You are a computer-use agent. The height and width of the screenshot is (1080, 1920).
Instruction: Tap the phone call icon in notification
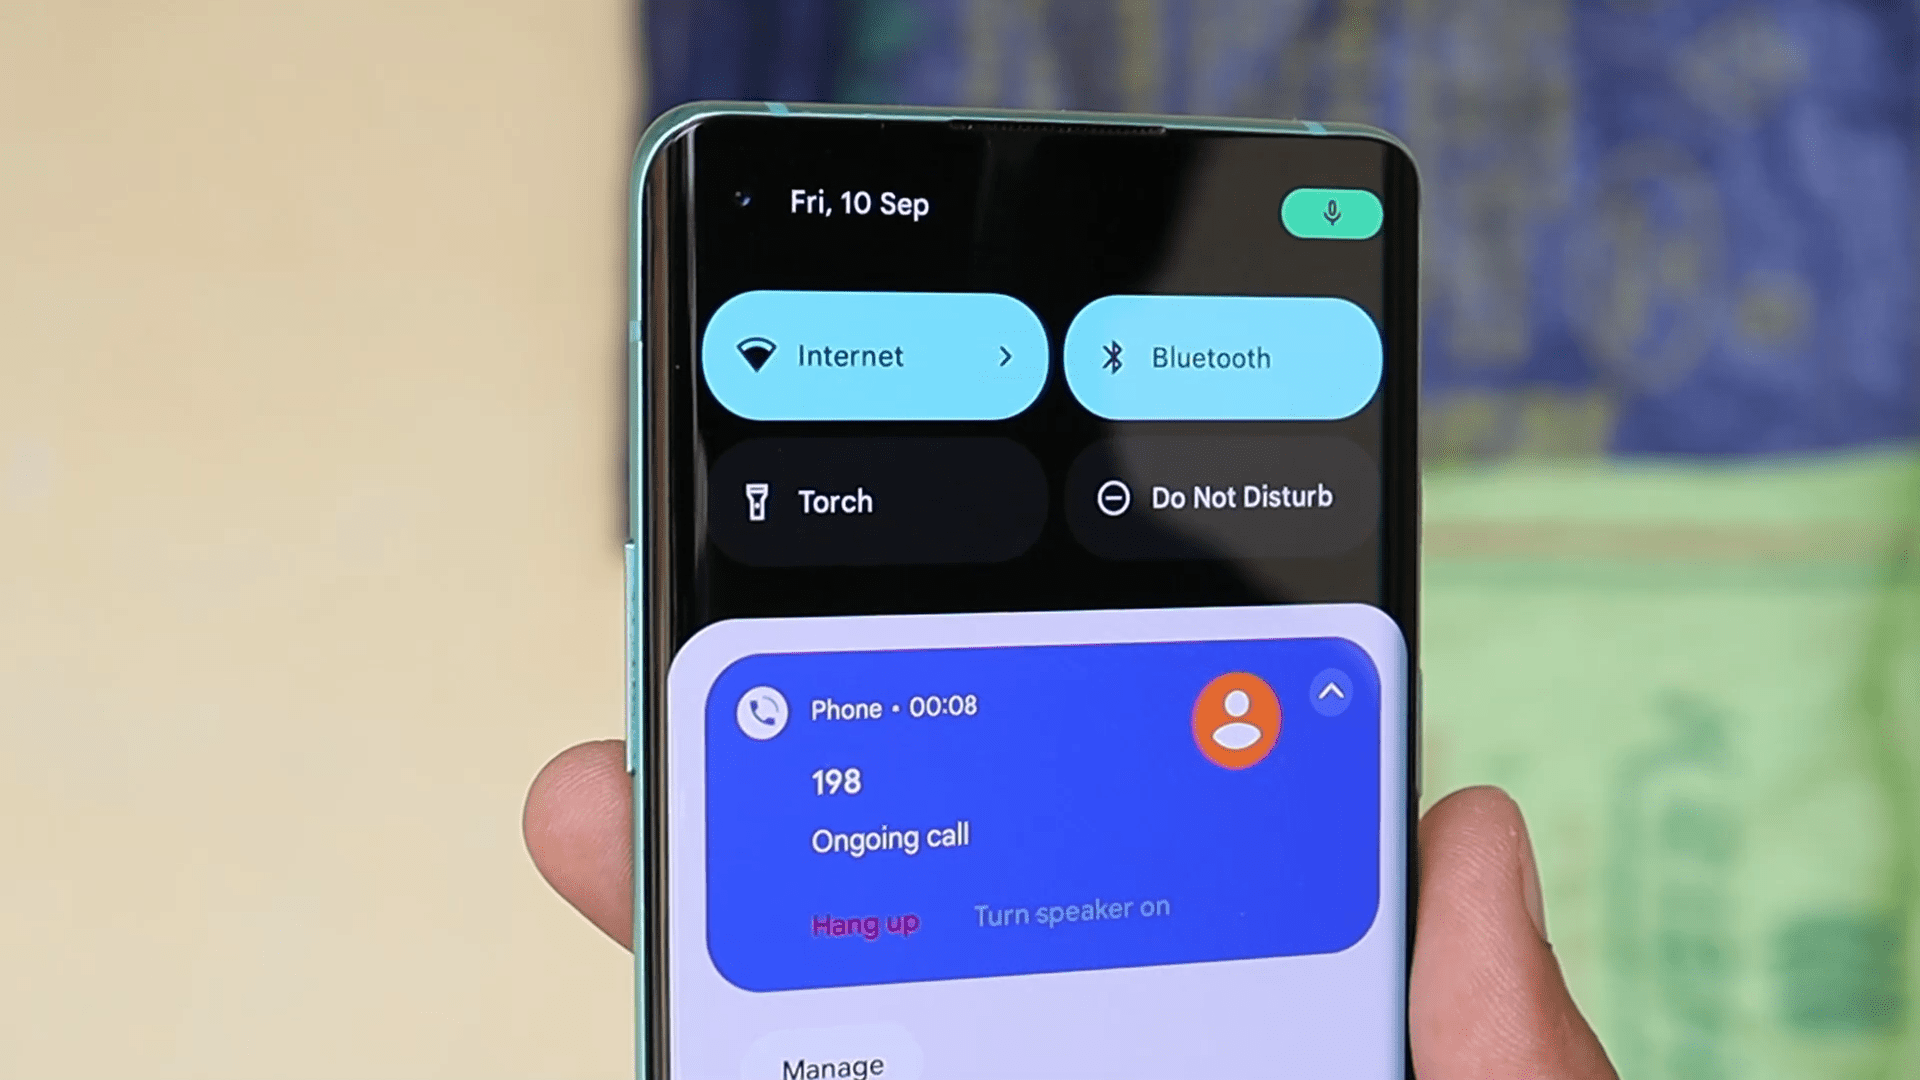[760, 709]
